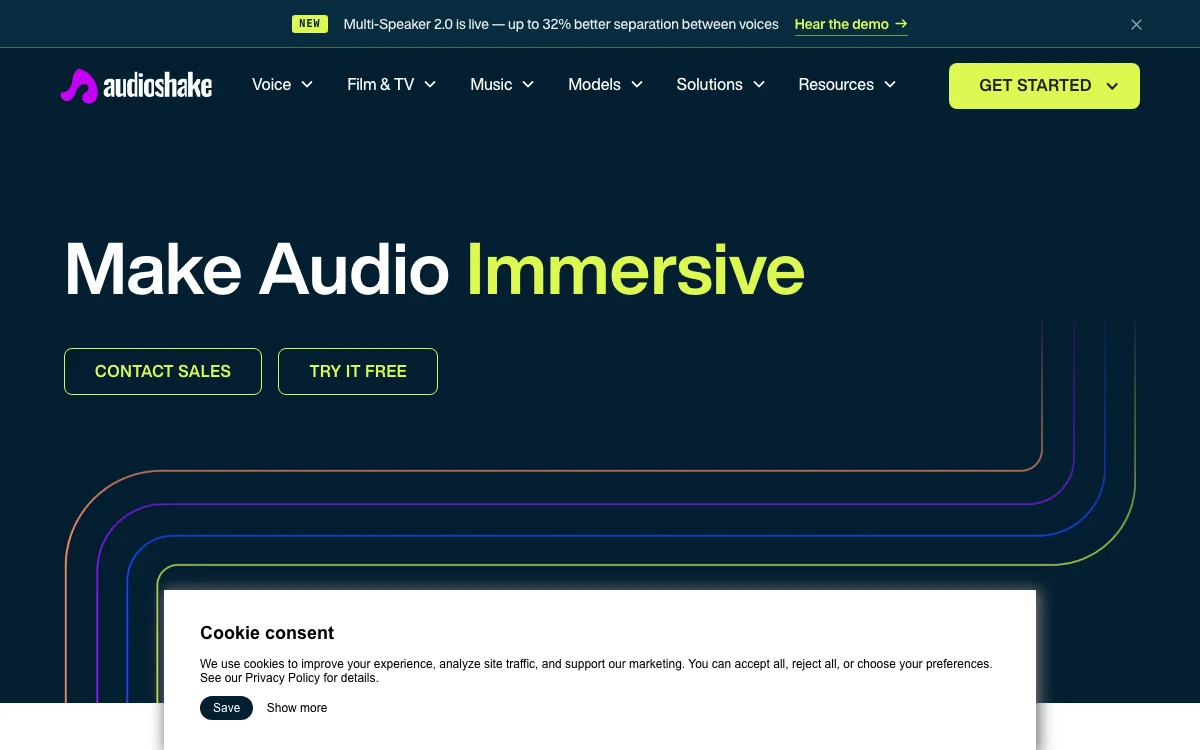Expand the Film & TV chevron arrow
Image resolution: width=1200 pixels, height=750 pixels.
(x=430, y=85)
